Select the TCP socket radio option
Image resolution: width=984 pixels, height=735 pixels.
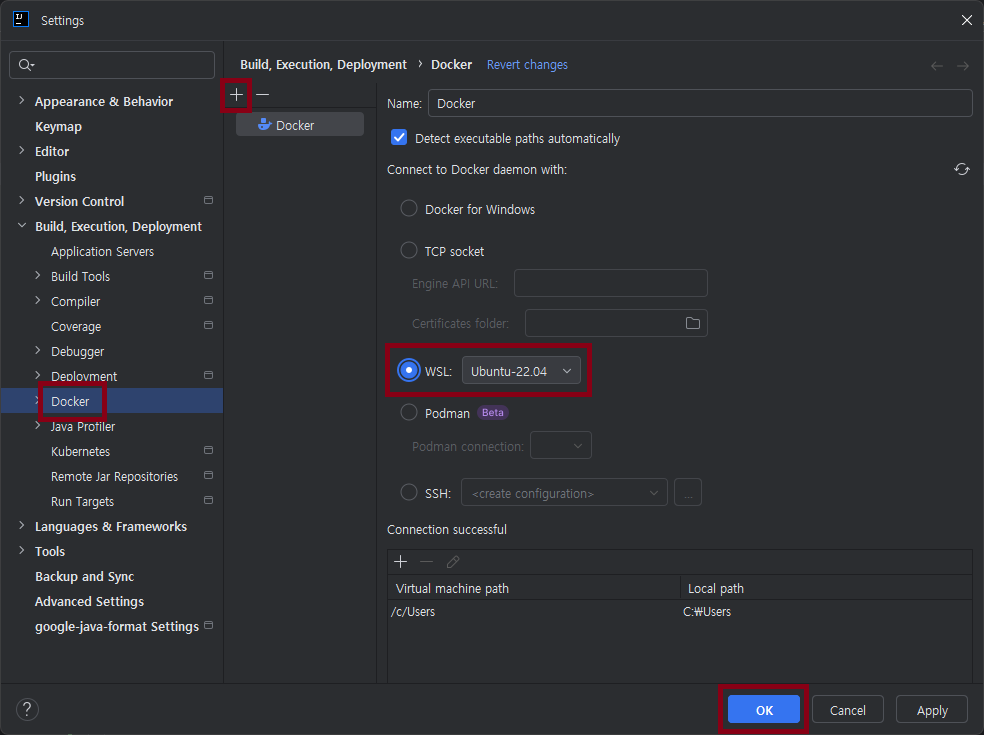[409, 251]
